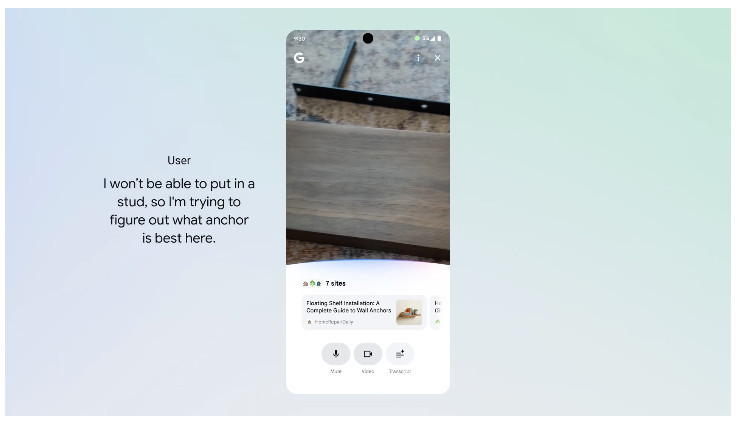Toggle the Video camera button
Image resolution: width=741 pixels, height=422 pixels.
368,354
